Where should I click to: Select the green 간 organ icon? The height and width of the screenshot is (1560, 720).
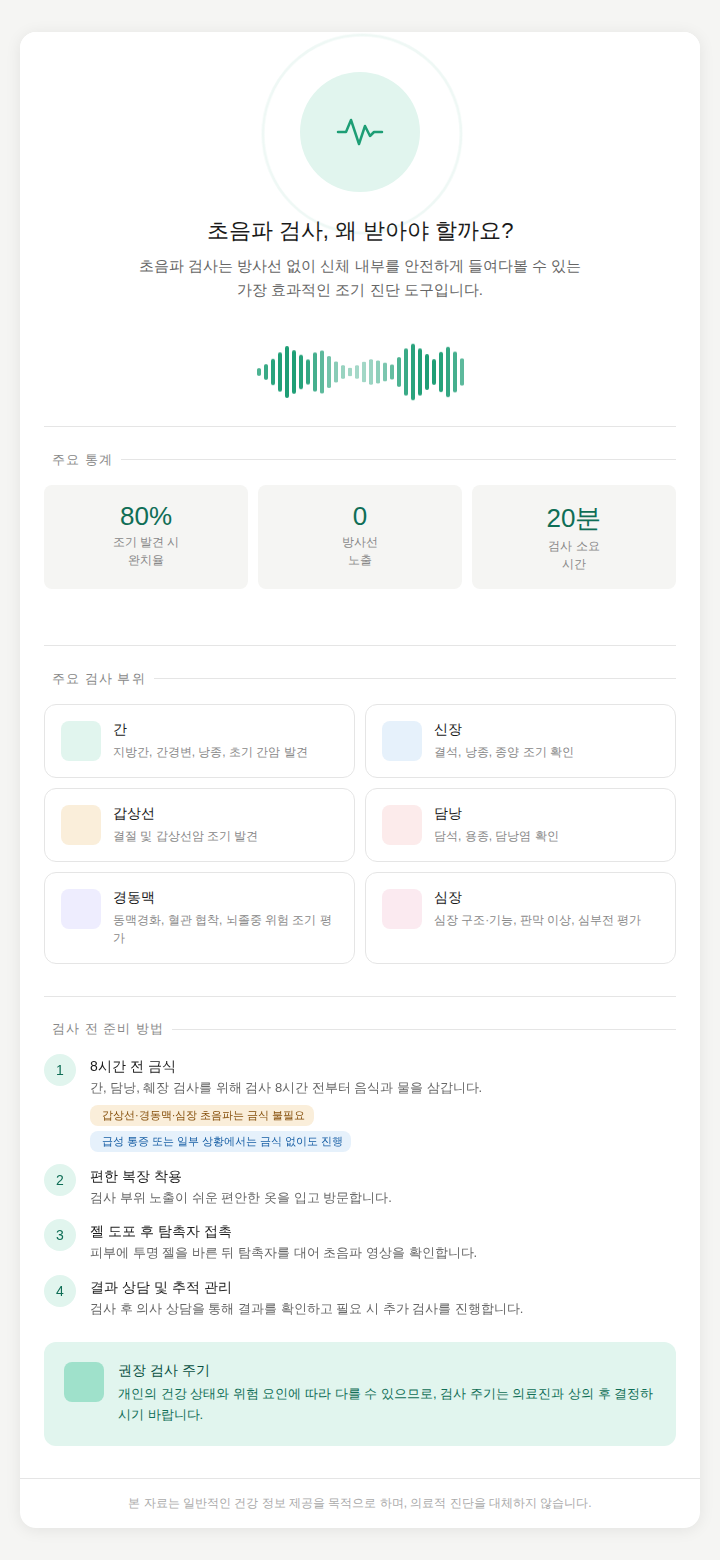[x=81, y=741]
